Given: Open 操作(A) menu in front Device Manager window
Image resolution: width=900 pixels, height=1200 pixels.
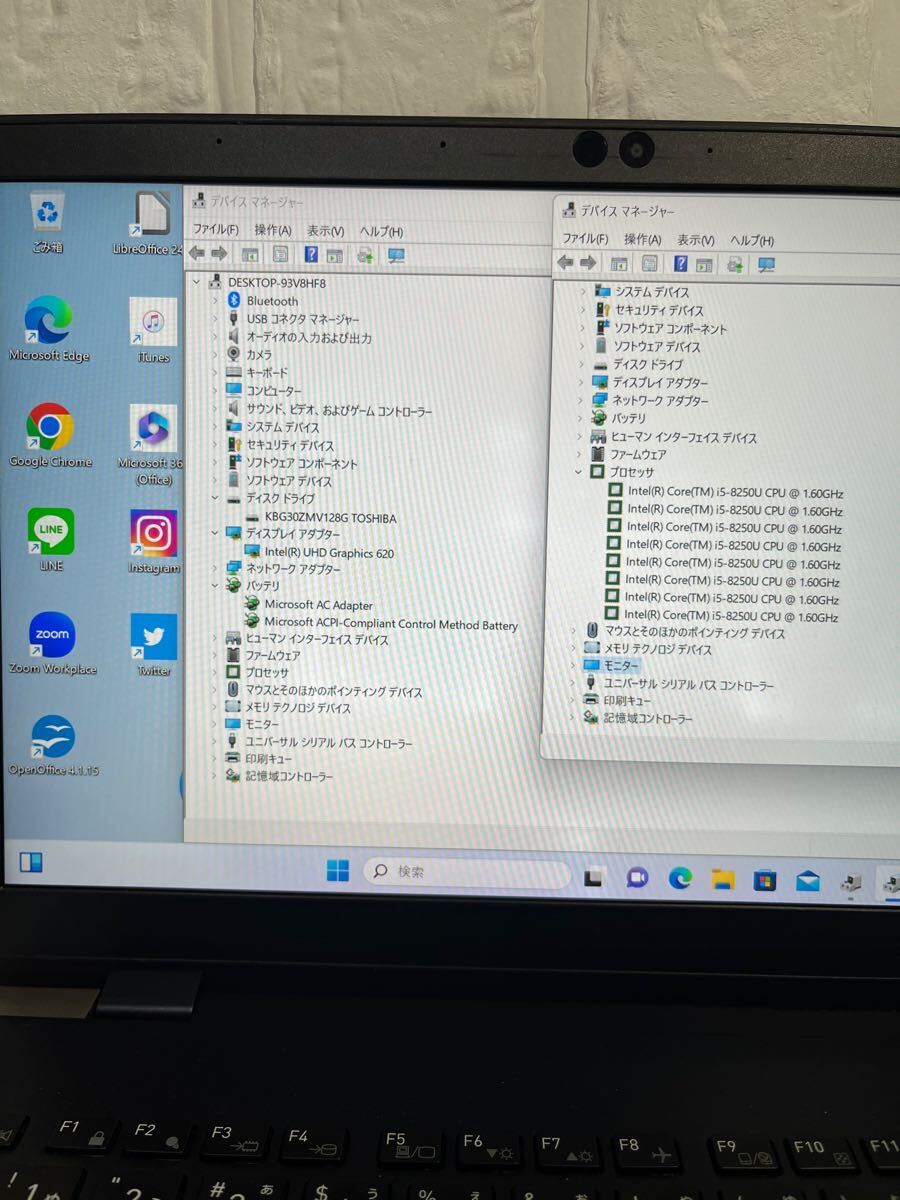Looking at the screenshot, I should [642, 240].
